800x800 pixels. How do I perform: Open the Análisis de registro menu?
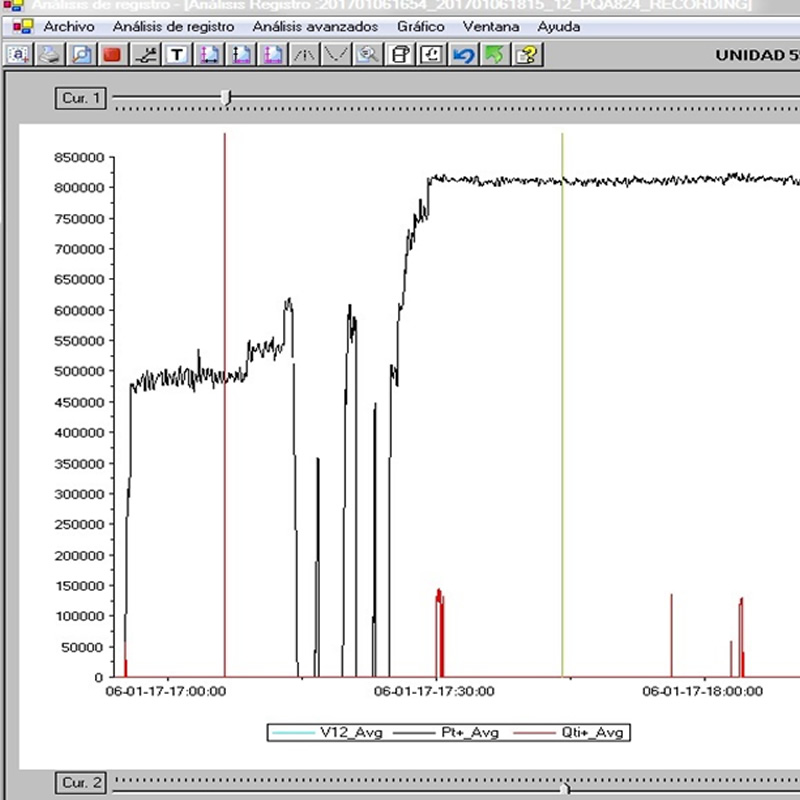click(173, 27)
